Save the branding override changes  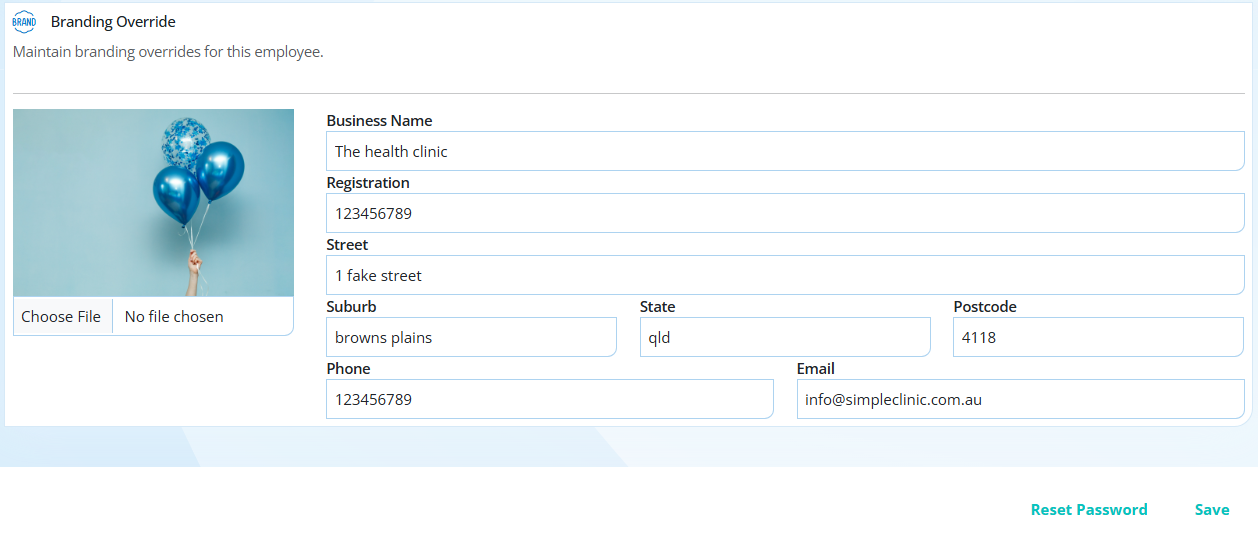1212,510
